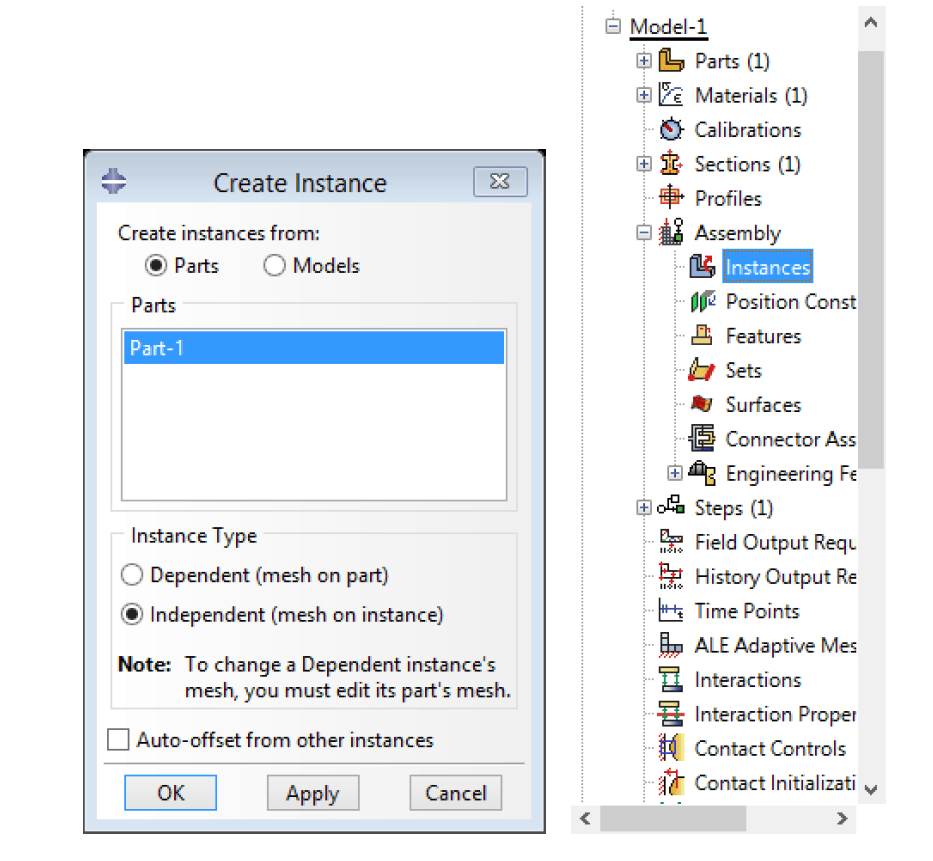933x861 pixels.
Task: Click the Position Constraints icon
Action: 702,301
